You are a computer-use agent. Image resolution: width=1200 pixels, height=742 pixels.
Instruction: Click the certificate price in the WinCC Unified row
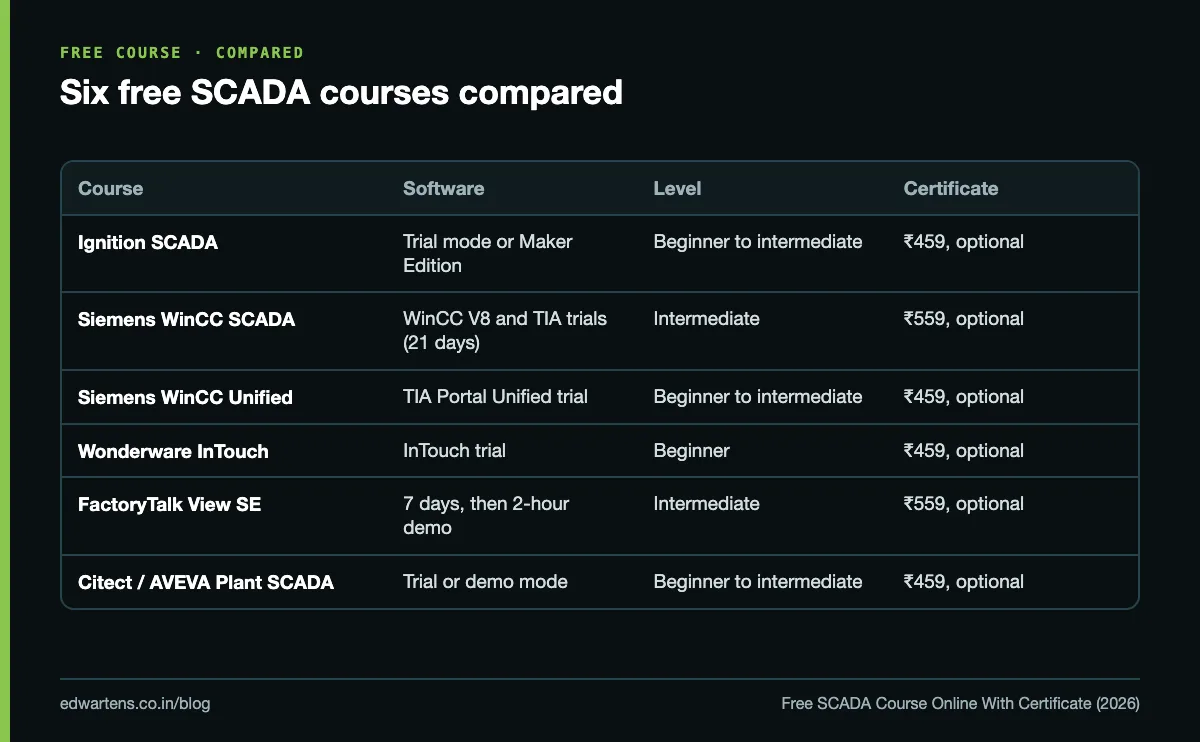pos(963,396)
